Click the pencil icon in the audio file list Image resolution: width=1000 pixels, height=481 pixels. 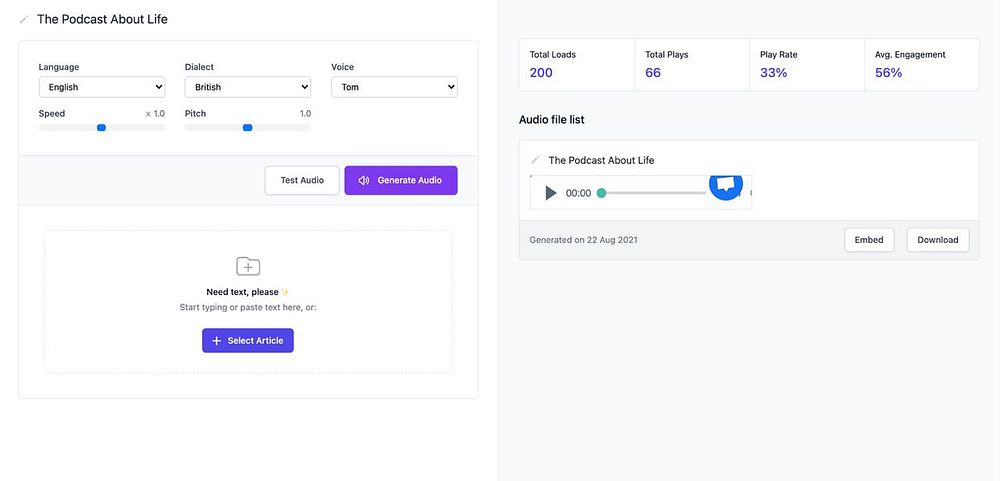[535, 160]
